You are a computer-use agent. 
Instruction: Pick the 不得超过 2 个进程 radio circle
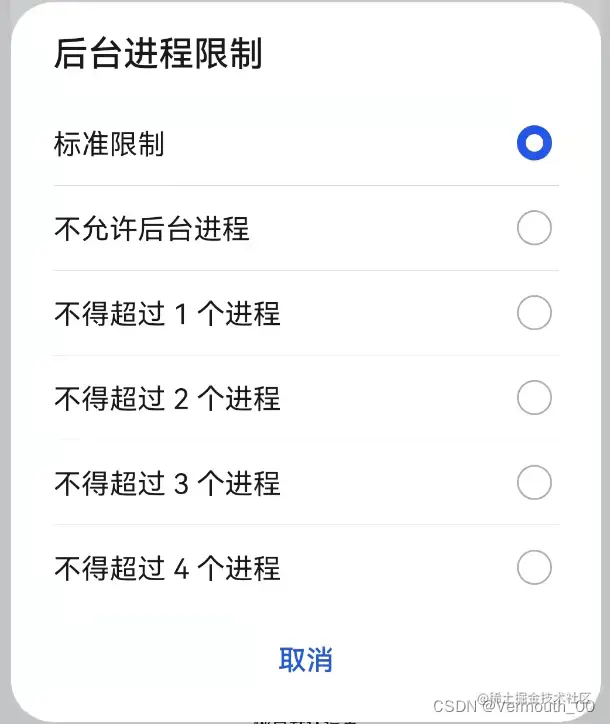click(x=534, y=398)
